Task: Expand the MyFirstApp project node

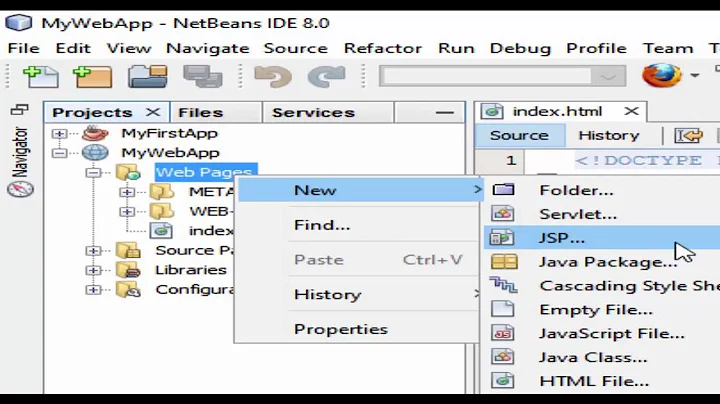Action: point(59,134)
